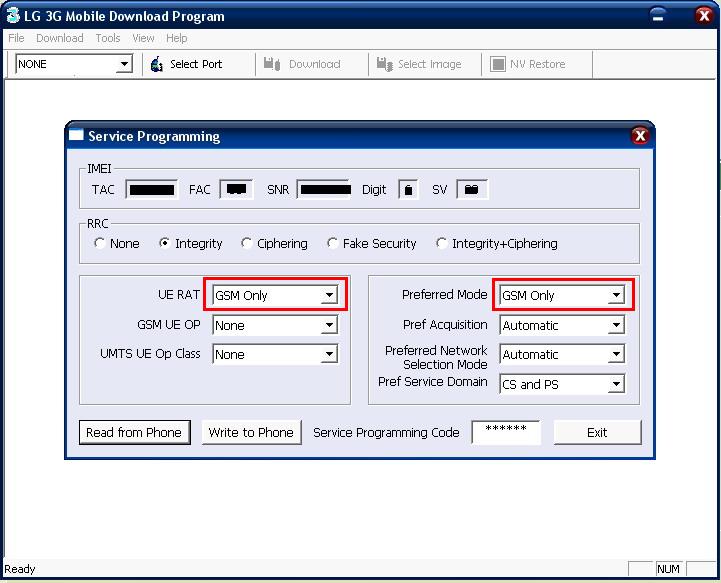The width and height of the screenshot is (721, 583).
Task: Click the LG app icon in title bar
Action: (13, 16)
